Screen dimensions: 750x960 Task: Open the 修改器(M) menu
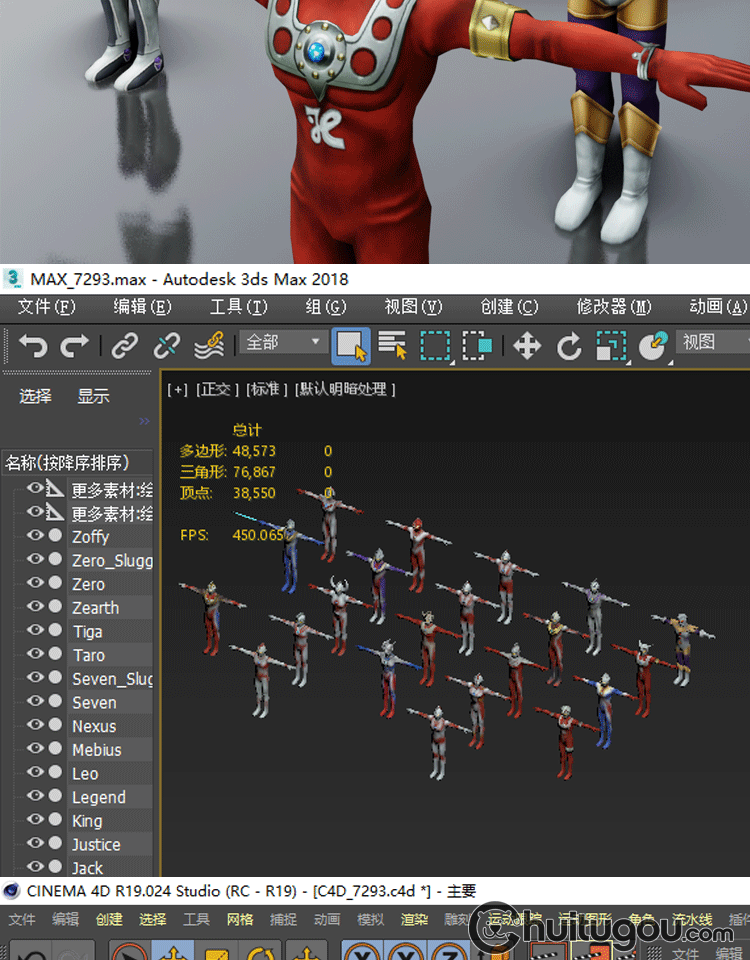(613, 306)
